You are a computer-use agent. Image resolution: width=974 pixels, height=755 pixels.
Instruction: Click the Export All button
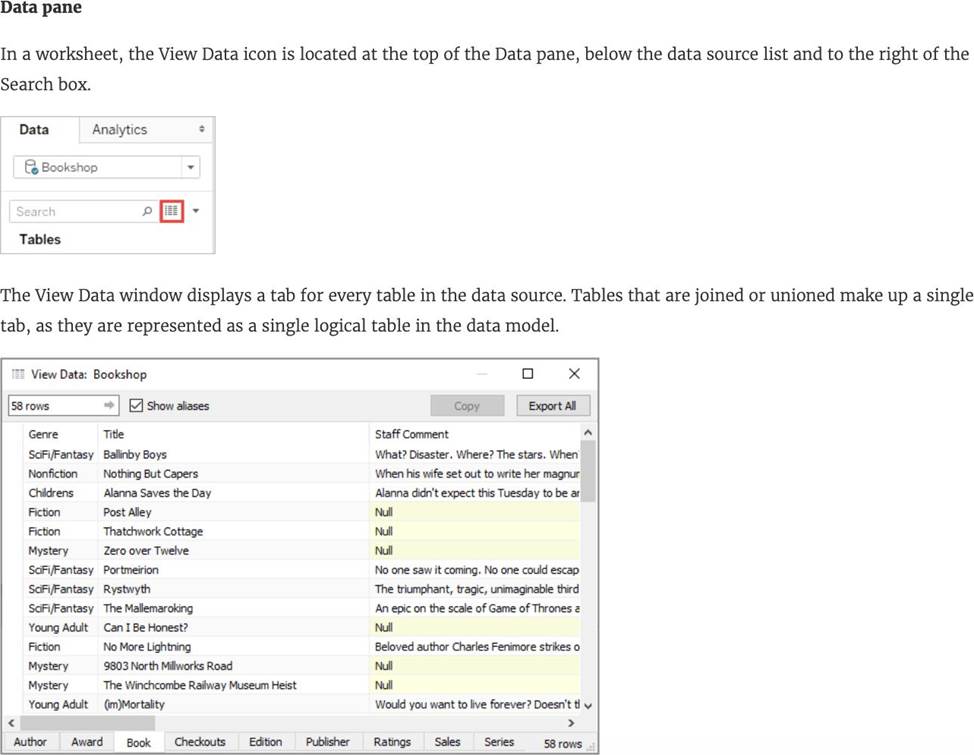click(x=552, y=406)
